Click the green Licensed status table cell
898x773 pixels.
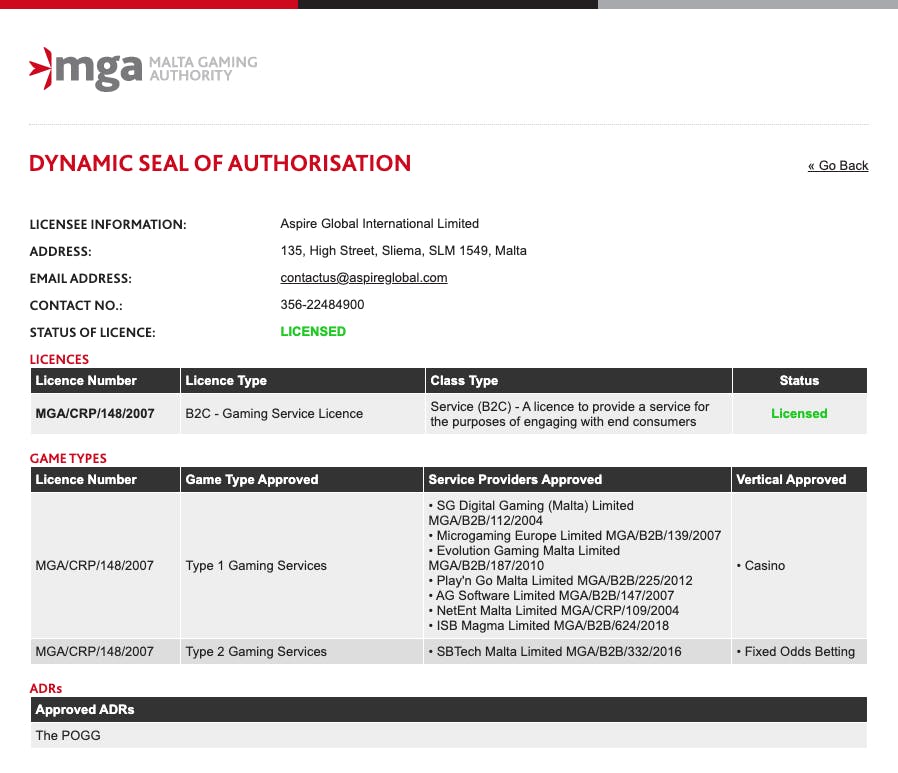[799, 413]
